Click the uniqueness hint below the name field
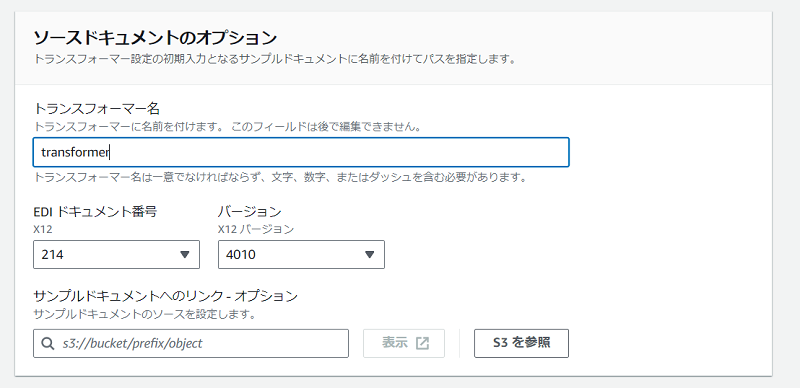The height and width of the screenshot is (388, 800). click(280, 178)
